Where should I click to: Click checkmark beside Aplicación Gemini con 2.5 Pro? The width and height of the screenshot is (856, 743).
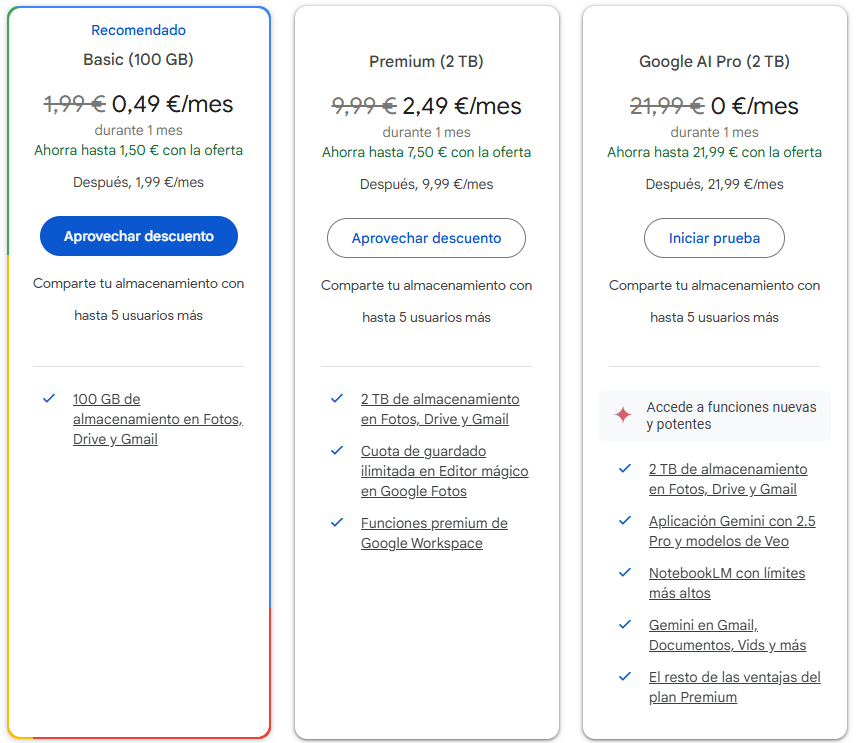[625, 520]
